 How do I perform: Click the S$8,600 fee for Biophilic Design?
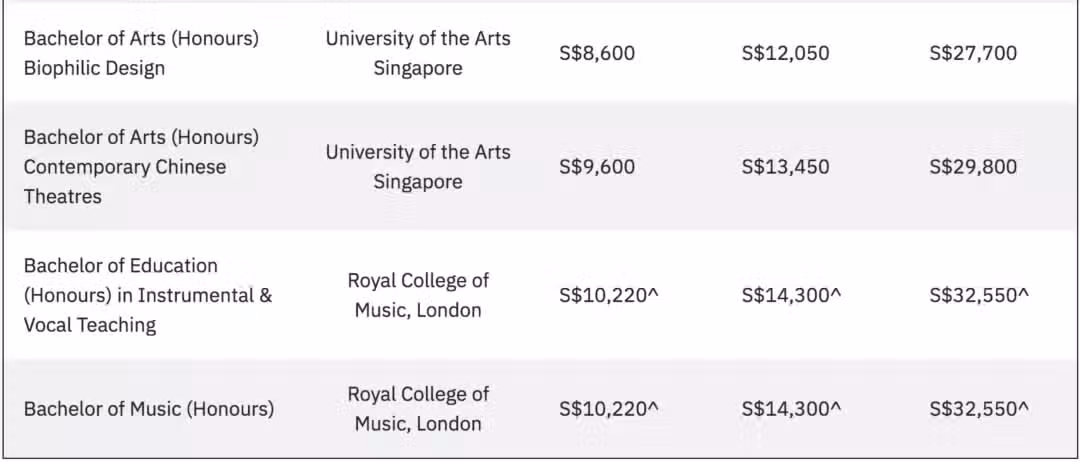point(597,53)
